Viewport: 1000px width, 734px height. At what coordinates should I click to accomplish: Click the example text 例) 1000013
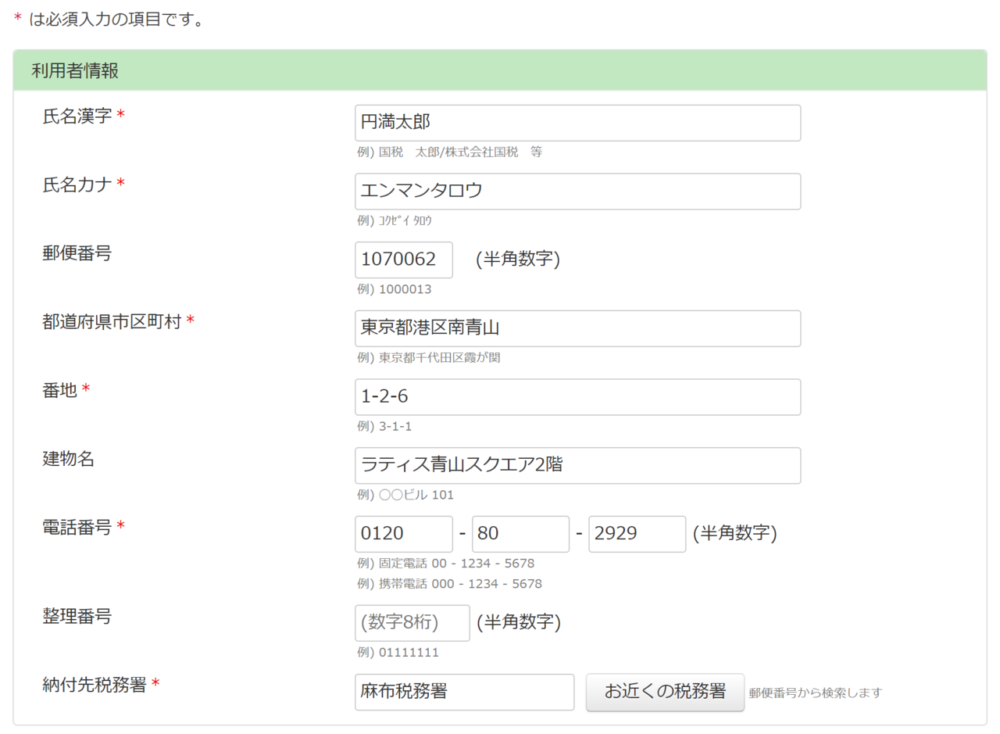pos(394,290)
